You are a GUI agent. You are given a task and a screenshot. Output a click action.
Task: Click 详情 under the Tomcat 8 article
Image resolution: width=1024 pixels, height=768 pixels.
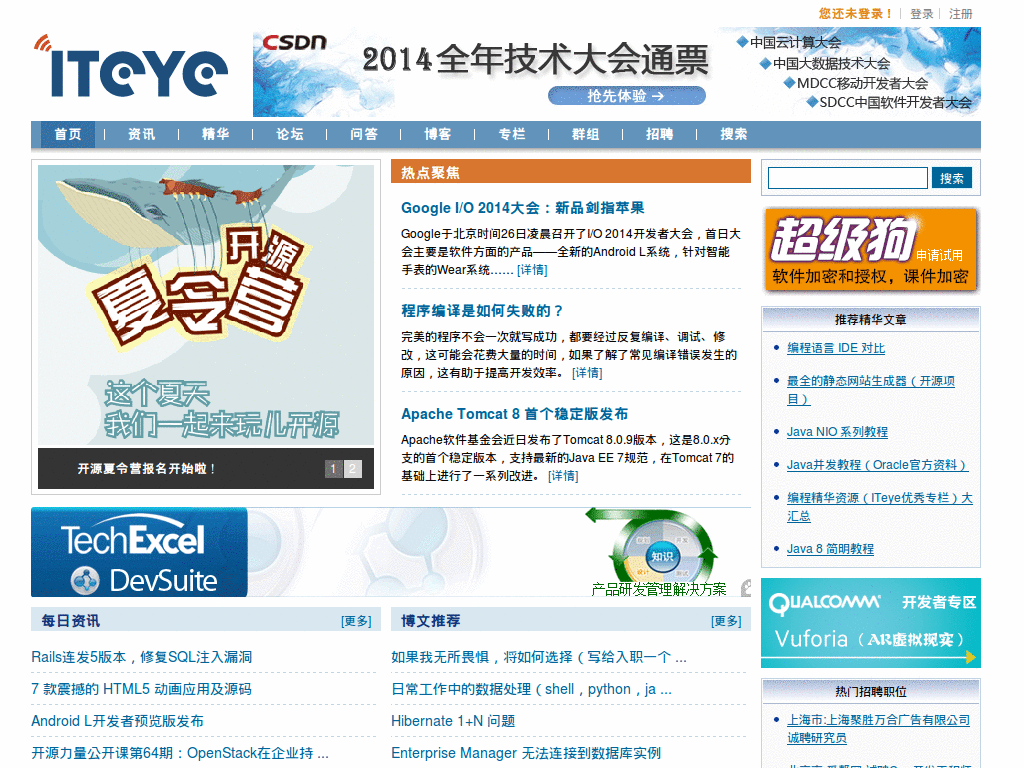(563, 476)
